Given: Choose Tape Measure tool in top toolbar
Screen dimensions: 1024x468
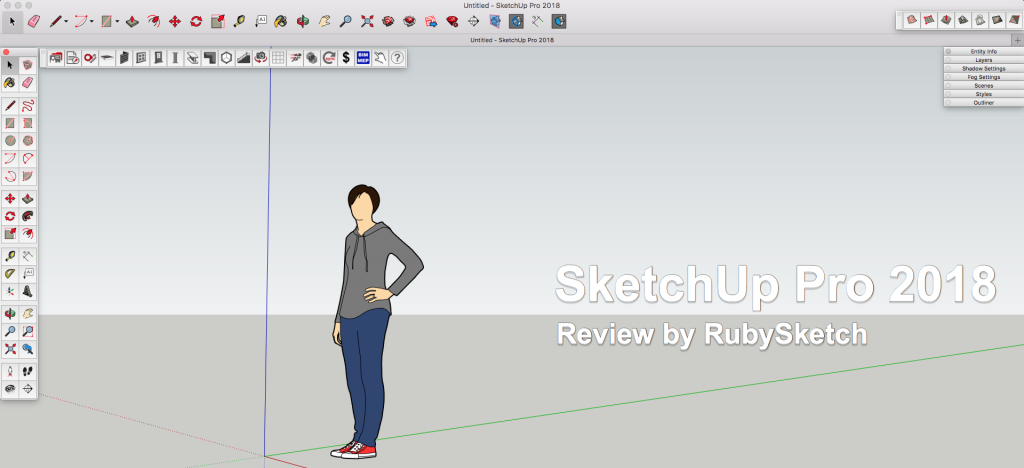Looking at the screenshot, I should click(x=239, y=21).
